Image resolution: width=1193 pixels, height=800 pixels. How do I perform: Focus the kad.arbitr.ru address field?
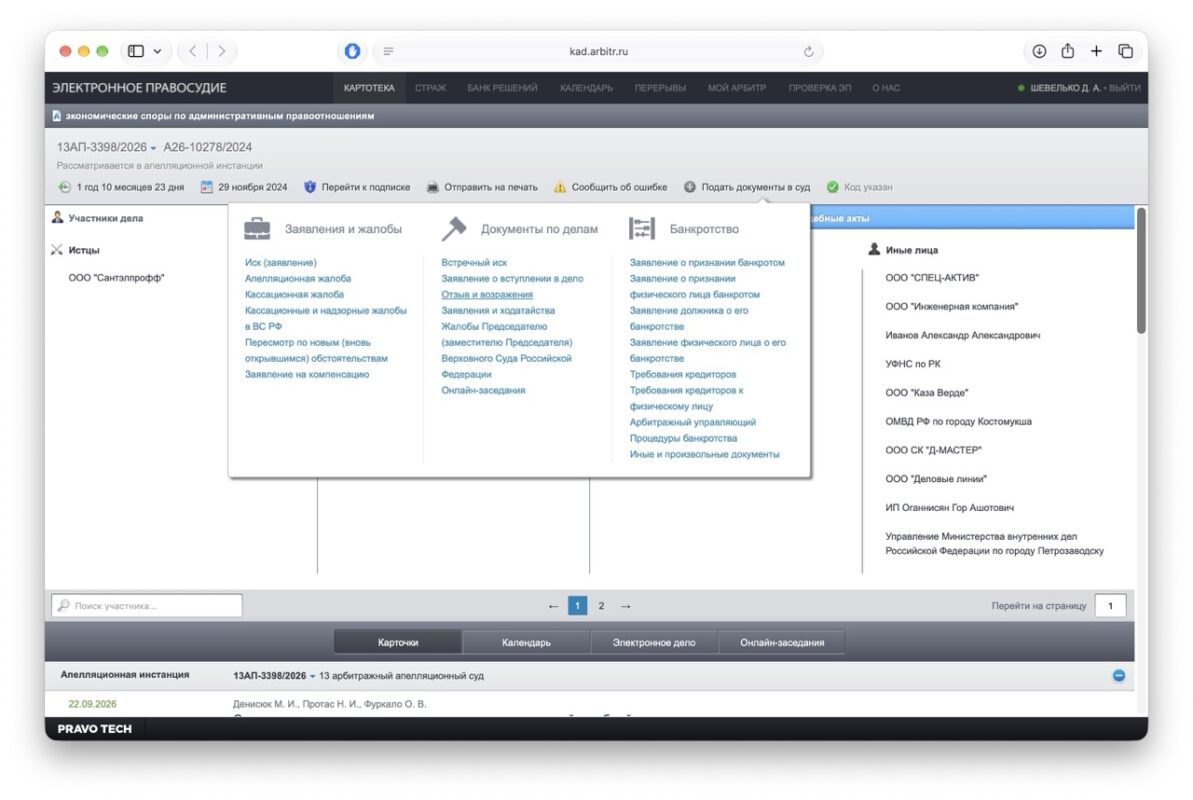coord(598,51)
